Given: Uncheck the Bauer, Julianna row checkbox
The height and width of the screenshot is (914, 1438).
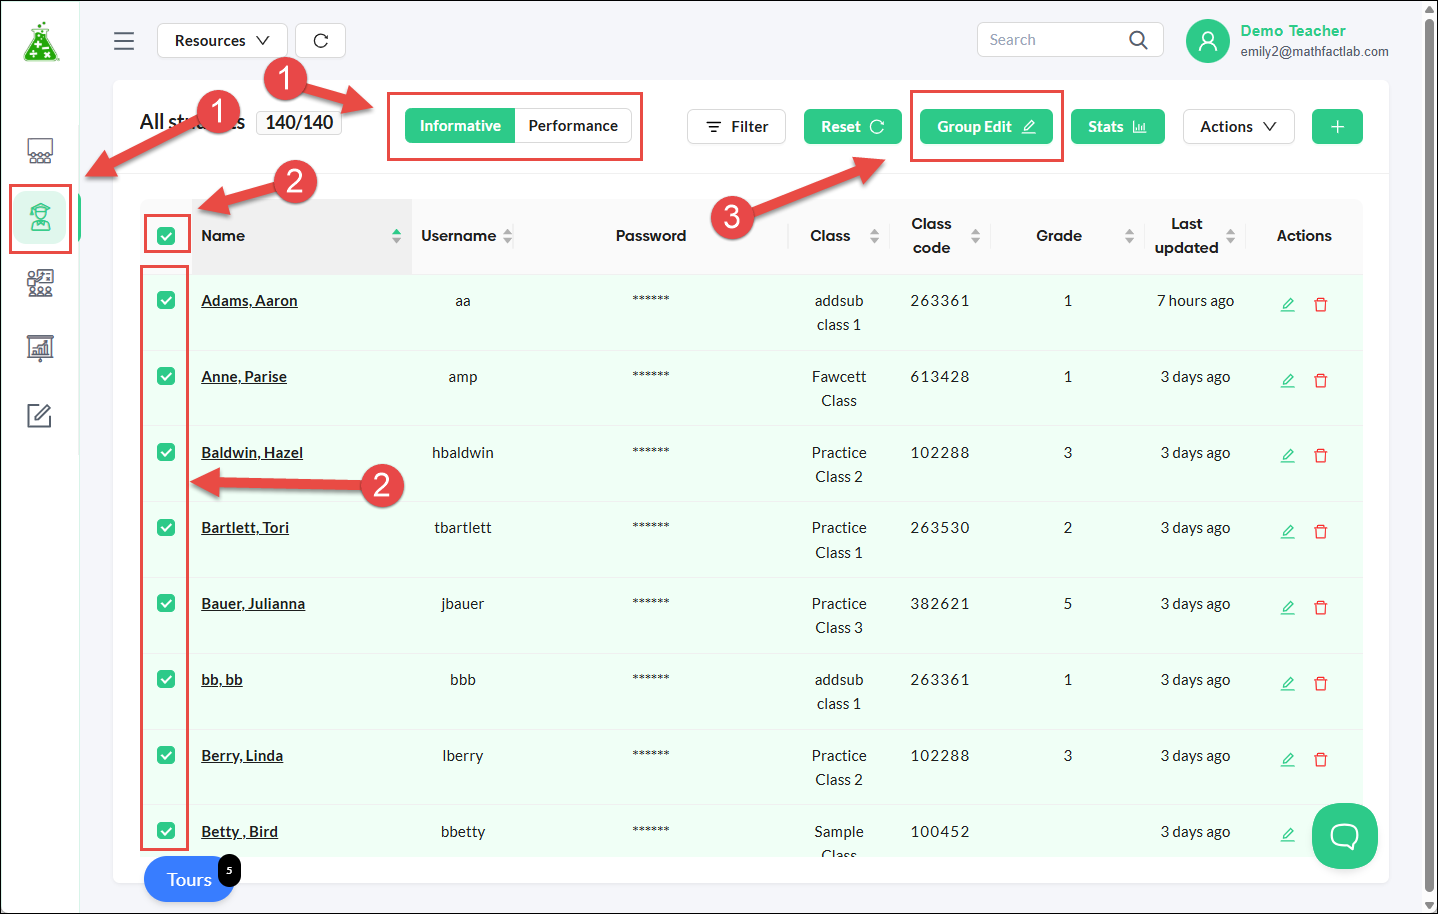Looking at the screenshot, I should pos(166,603).
